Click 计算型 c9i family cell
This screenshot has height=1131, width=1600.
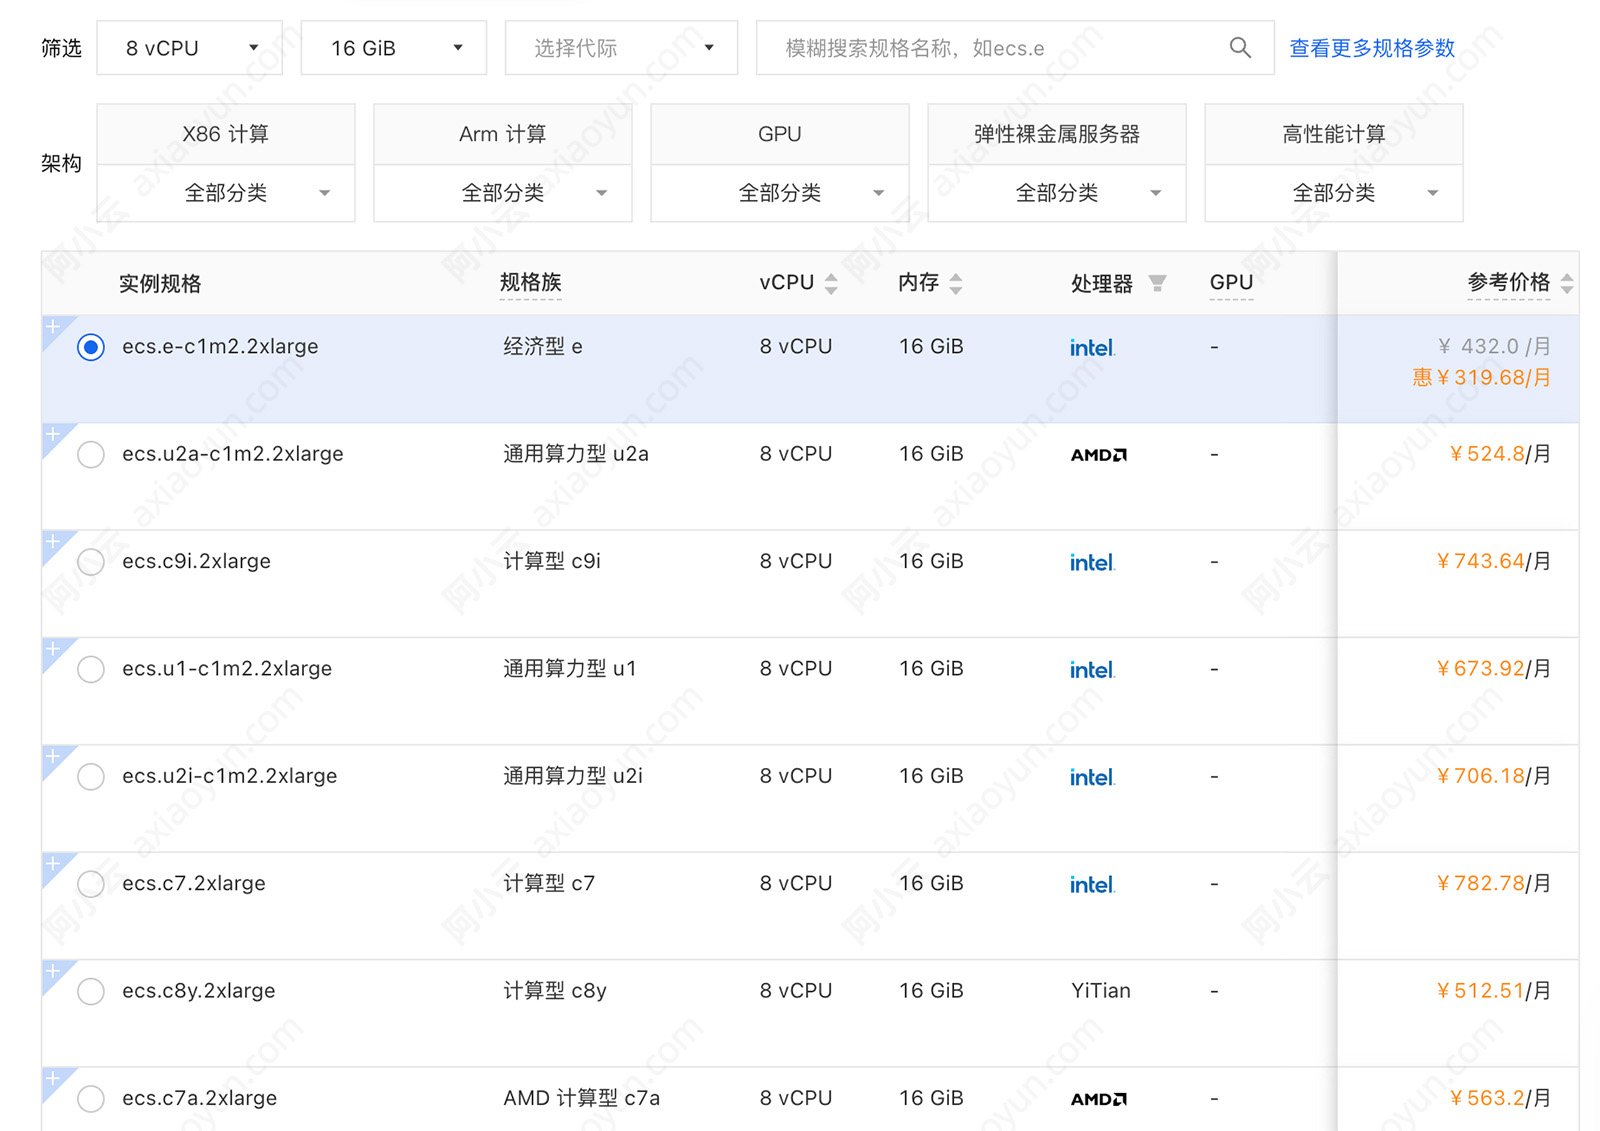pyautogui.click(x=552, y=561)
